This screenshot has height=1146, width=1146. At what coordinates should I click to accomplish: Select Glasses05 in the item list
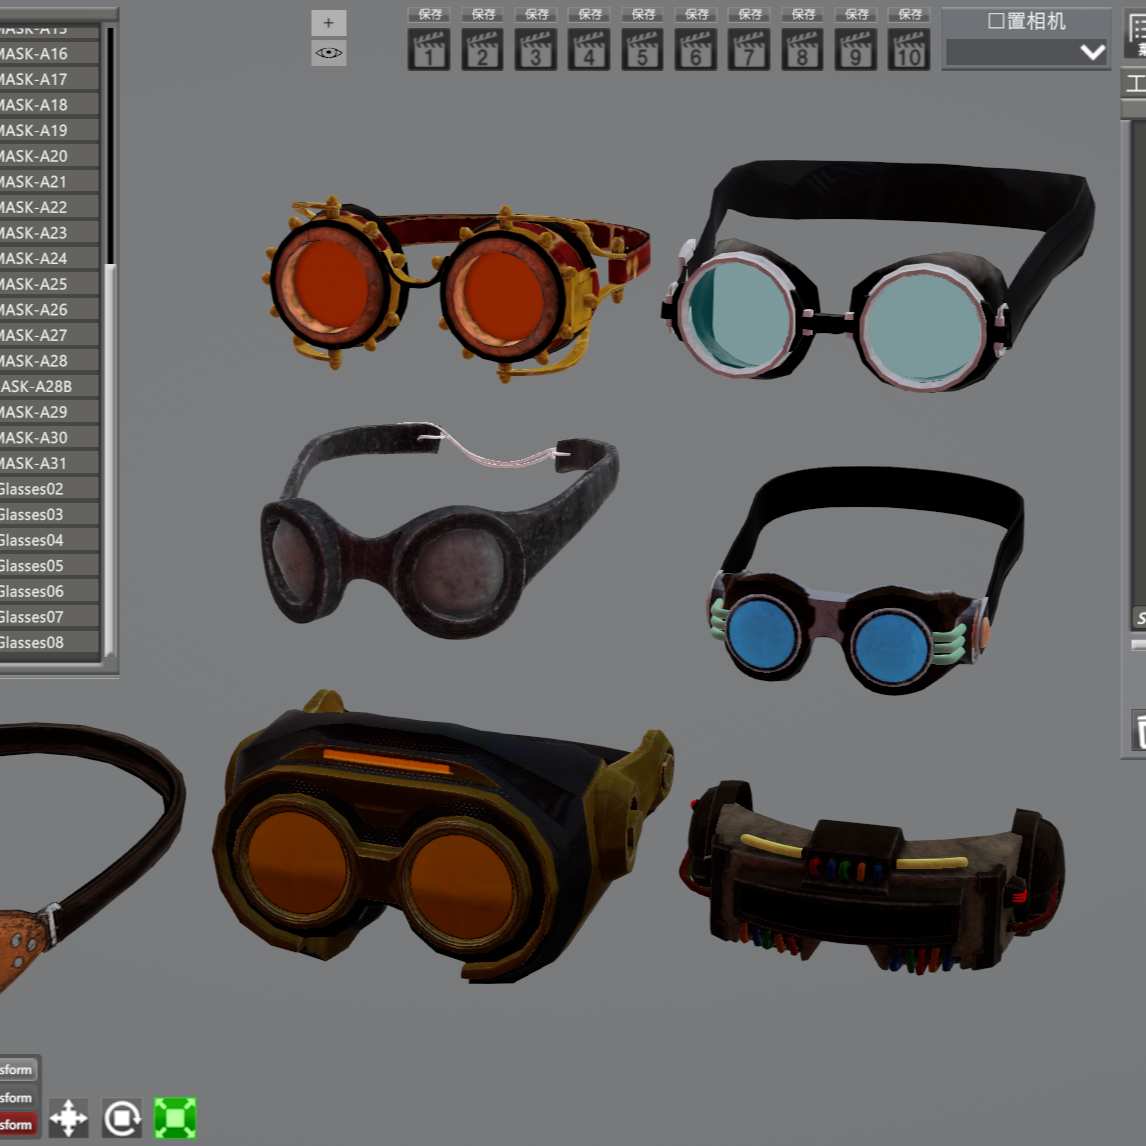pyautogui.click(x=49, y=565)
